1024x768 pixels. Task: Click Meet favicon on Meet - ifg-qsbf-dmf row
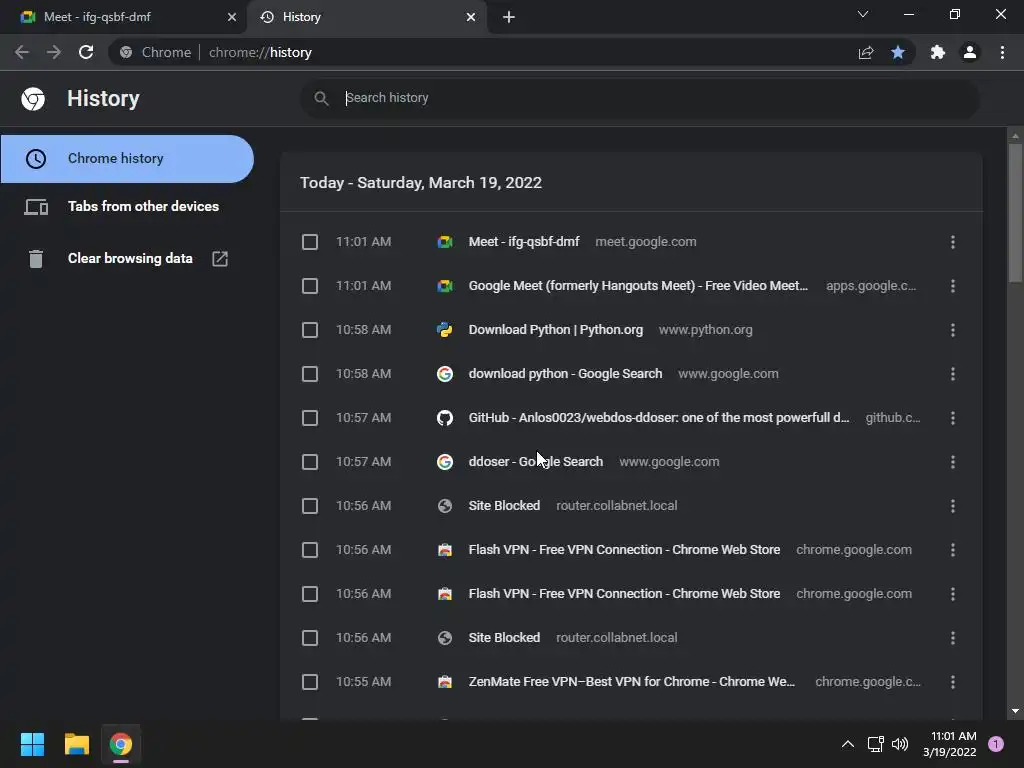pyautogui.click(x=445, y=242)
